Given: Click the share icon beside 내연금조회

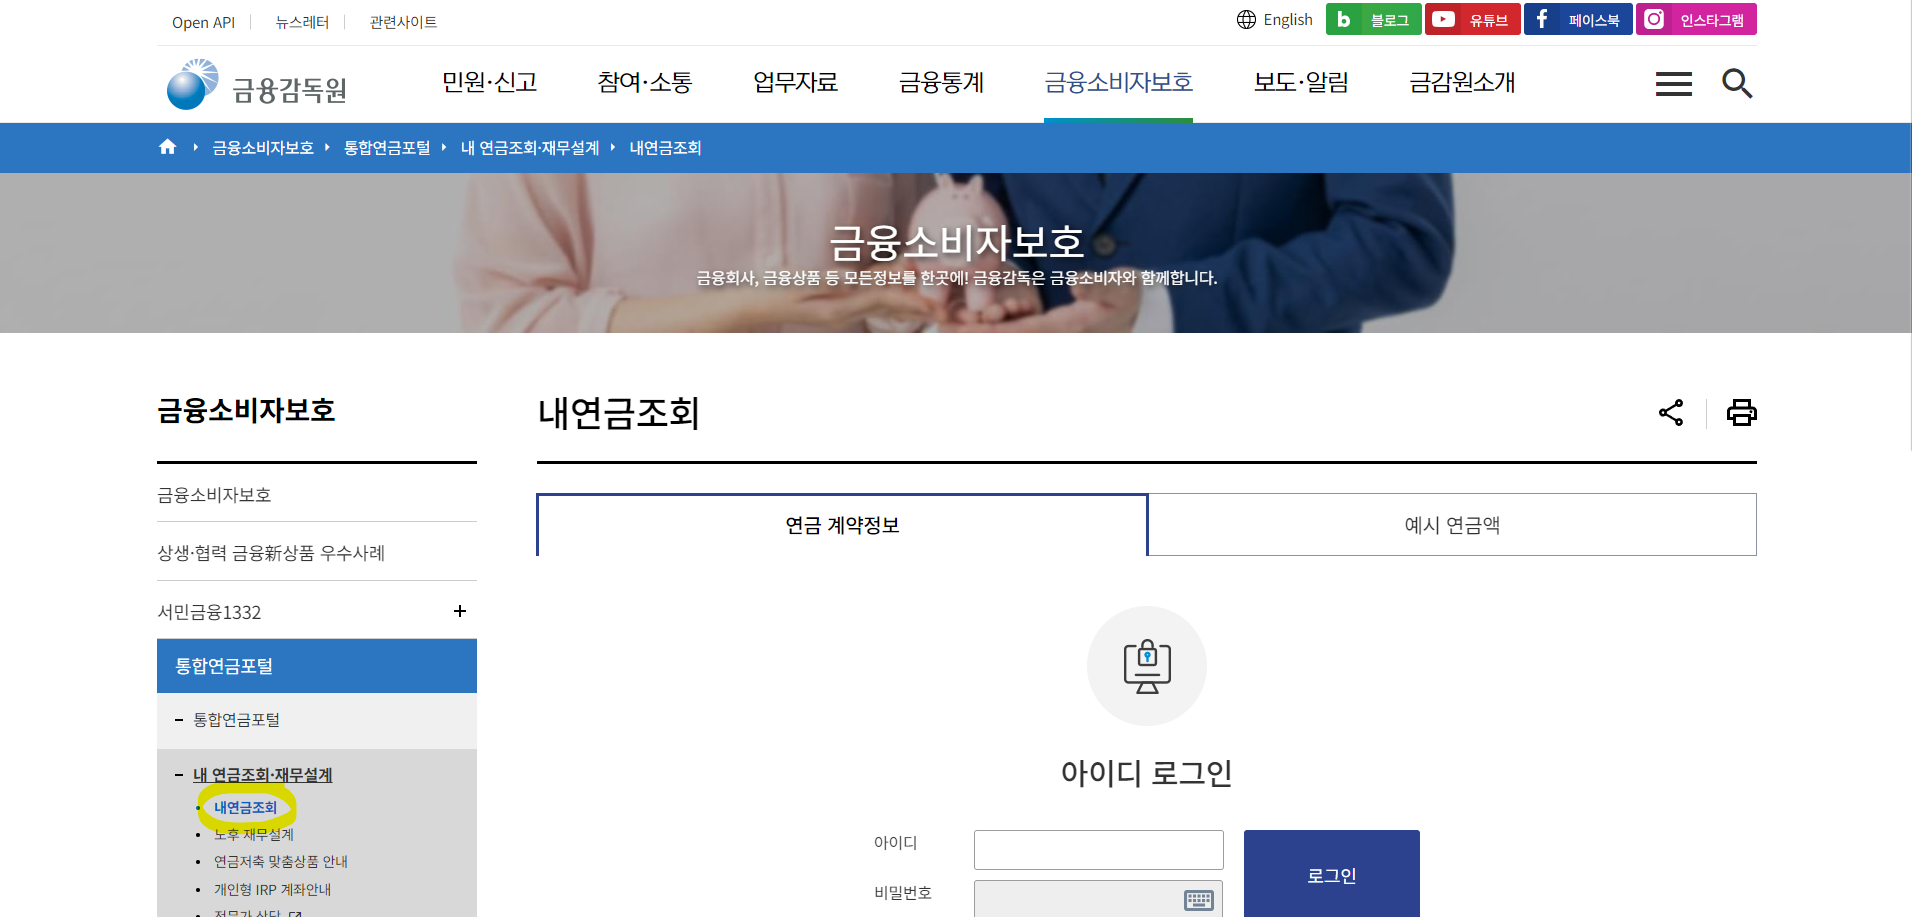Looking at the screenshot, I should [x=1671, y=413].
